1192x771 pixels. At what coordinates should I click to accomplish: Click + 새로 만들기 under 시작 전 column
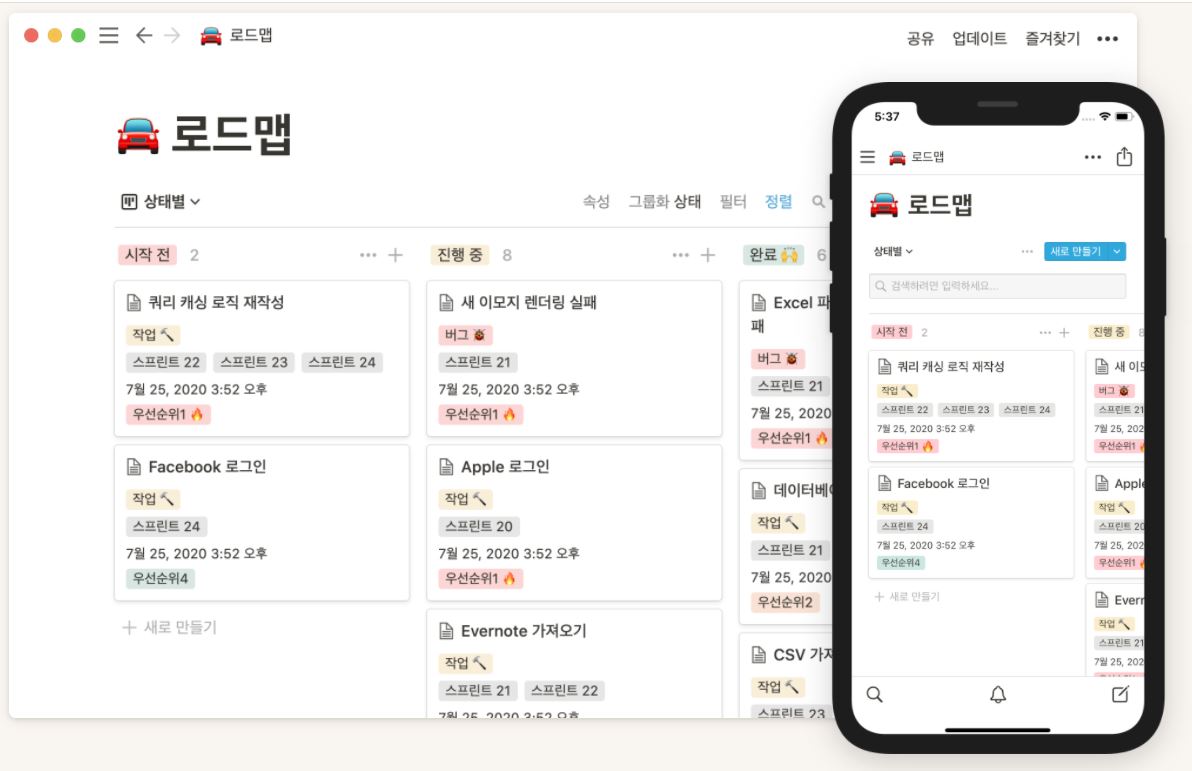(x=170, y=627)
